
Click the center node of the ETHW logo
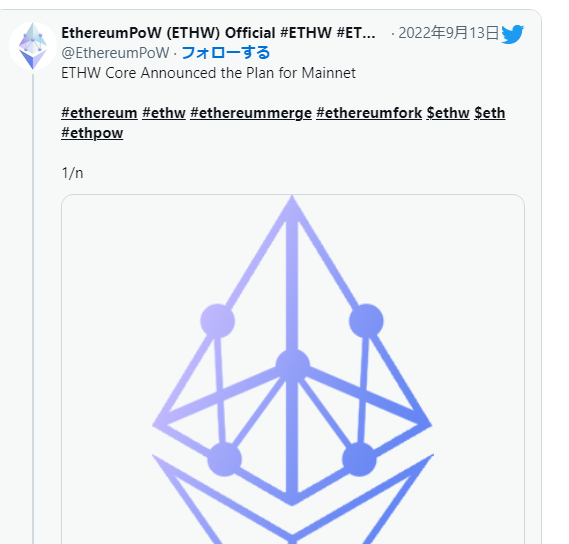pyautogui.click(x=292, y=365)
